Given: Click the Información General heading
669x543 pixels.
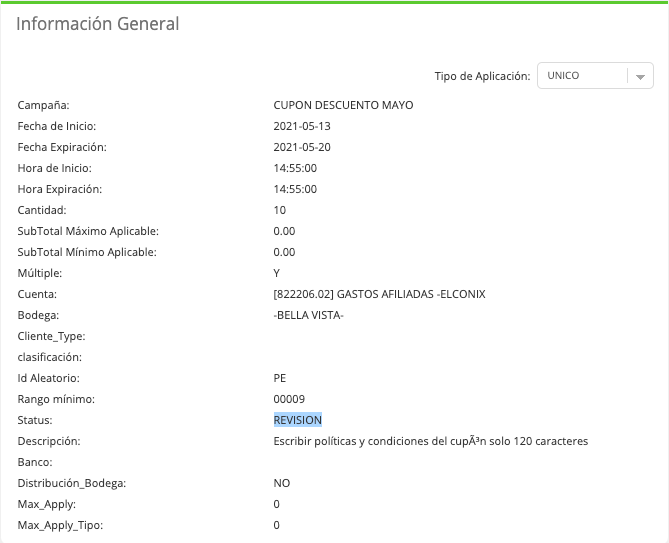Looking at the screenshot, I should (98, 24).
